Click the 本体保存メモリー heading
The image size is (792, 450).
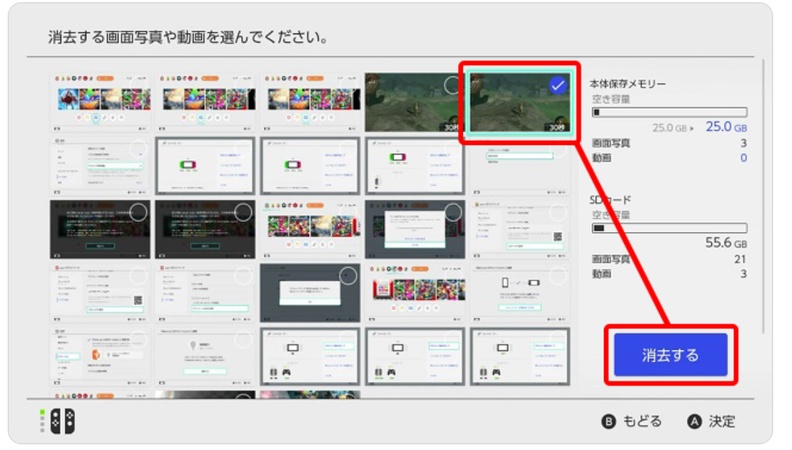point(627,84)
